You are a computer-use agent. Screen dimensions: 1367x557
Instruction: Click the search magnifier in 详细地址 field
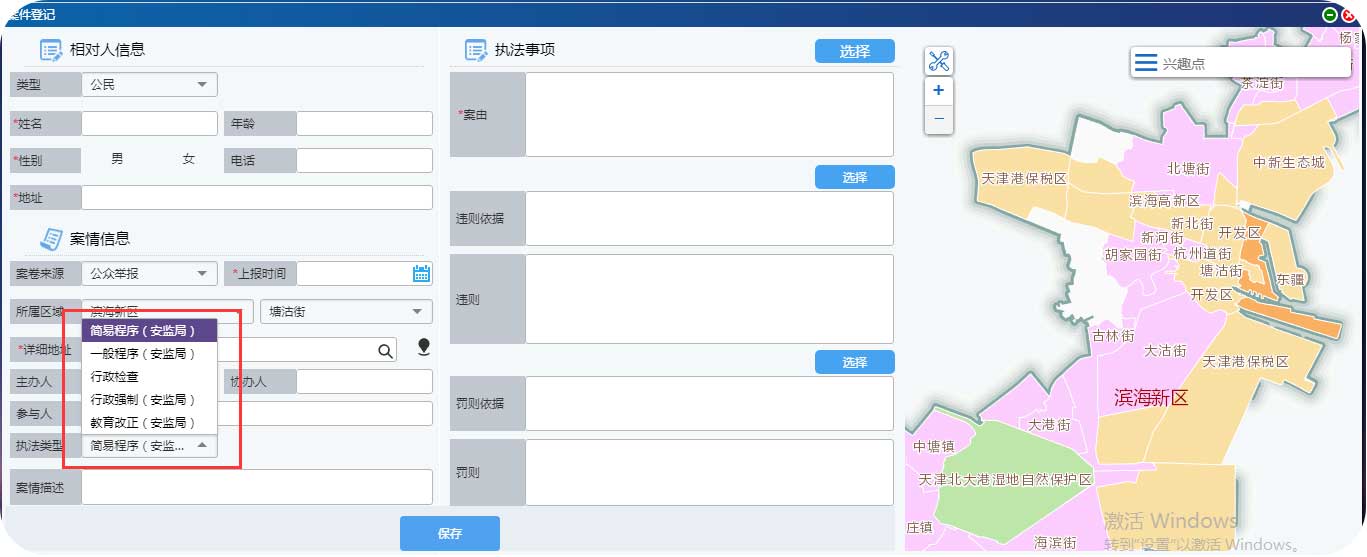pos(385,350)
